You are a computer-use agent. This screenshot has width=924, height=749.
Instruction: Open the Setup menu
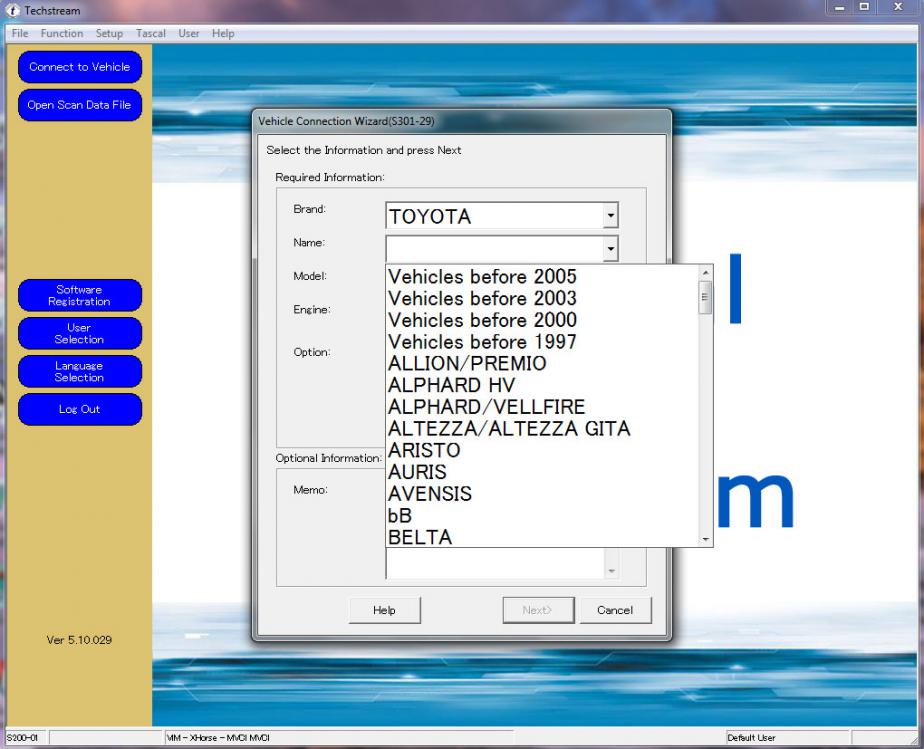110,34
